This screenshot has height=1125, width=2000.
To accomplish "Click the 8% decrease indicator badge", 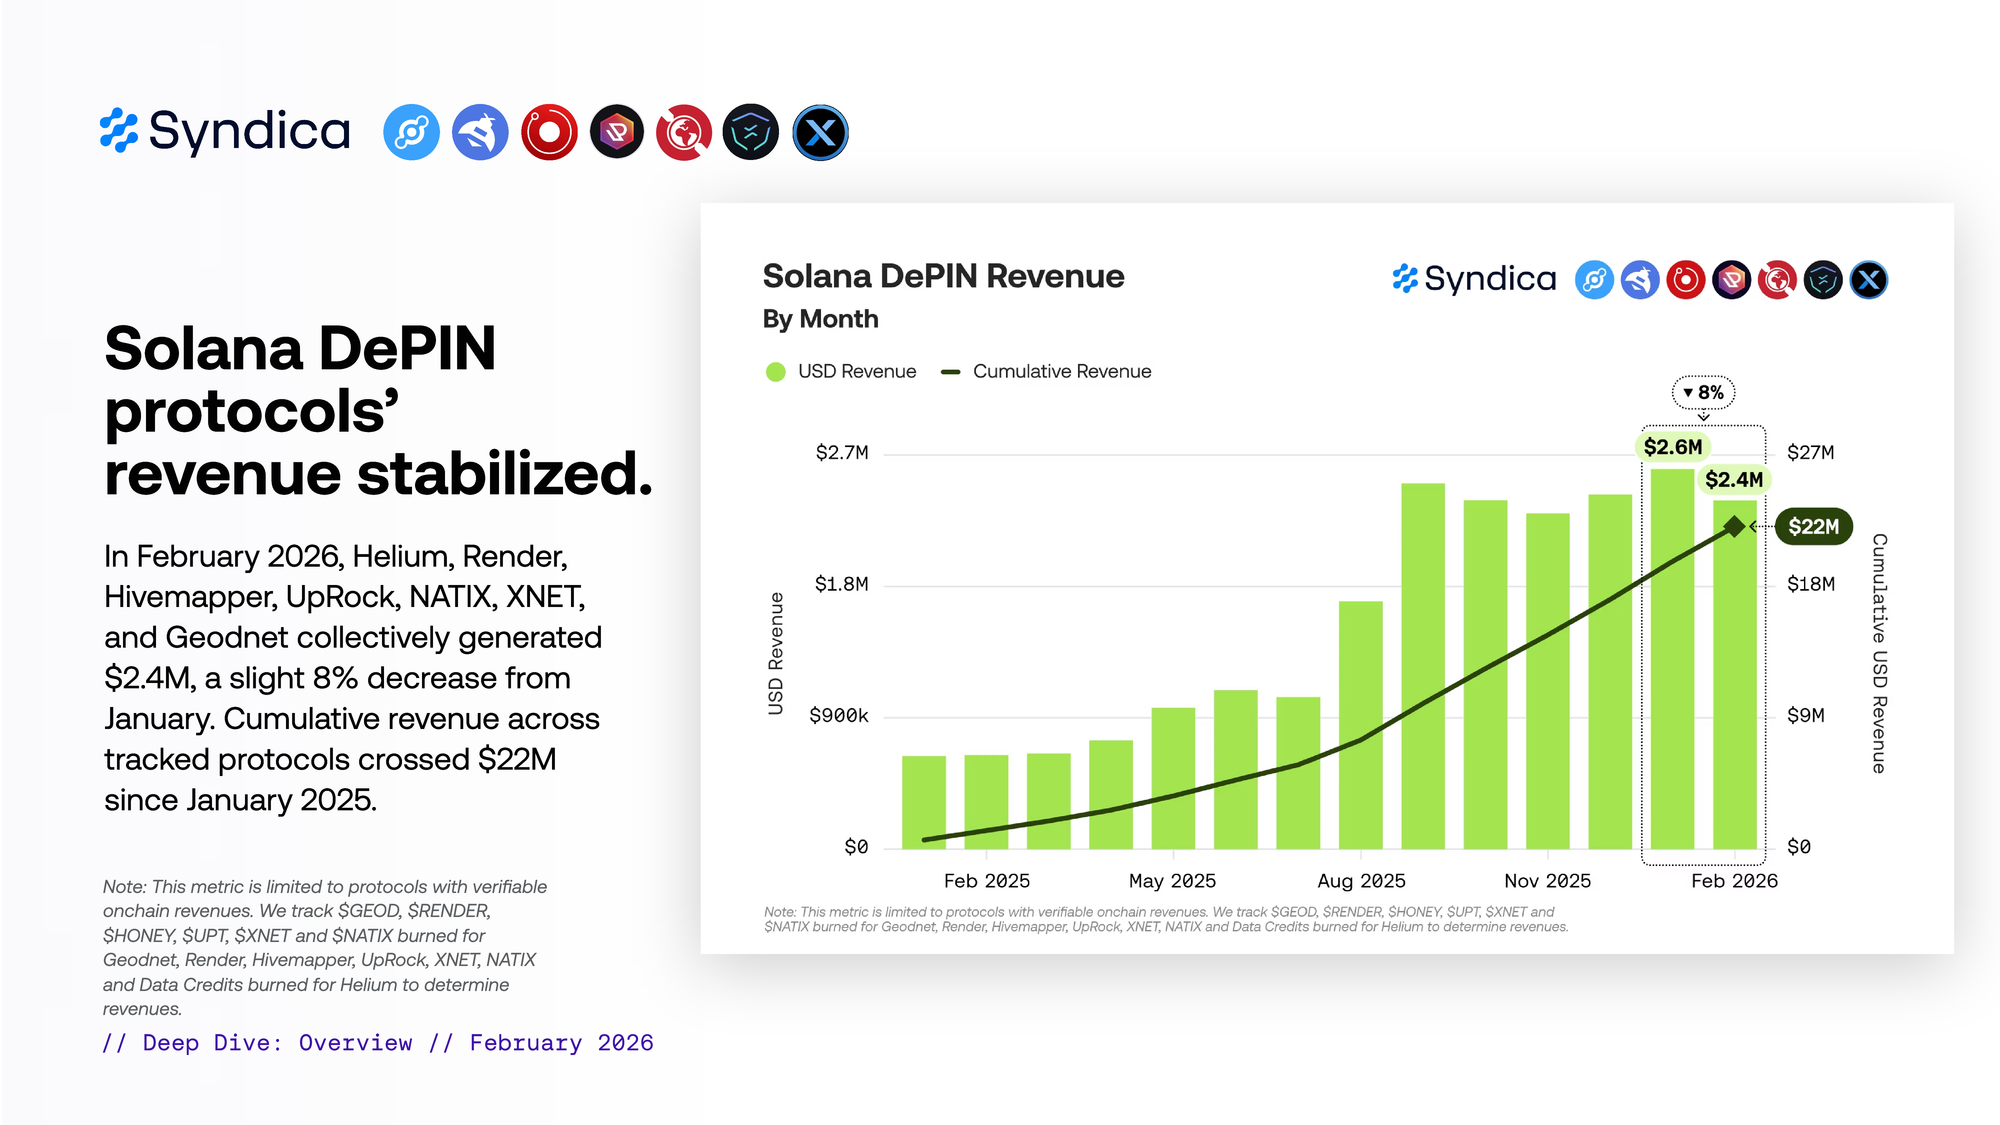I will [1703, 393].
